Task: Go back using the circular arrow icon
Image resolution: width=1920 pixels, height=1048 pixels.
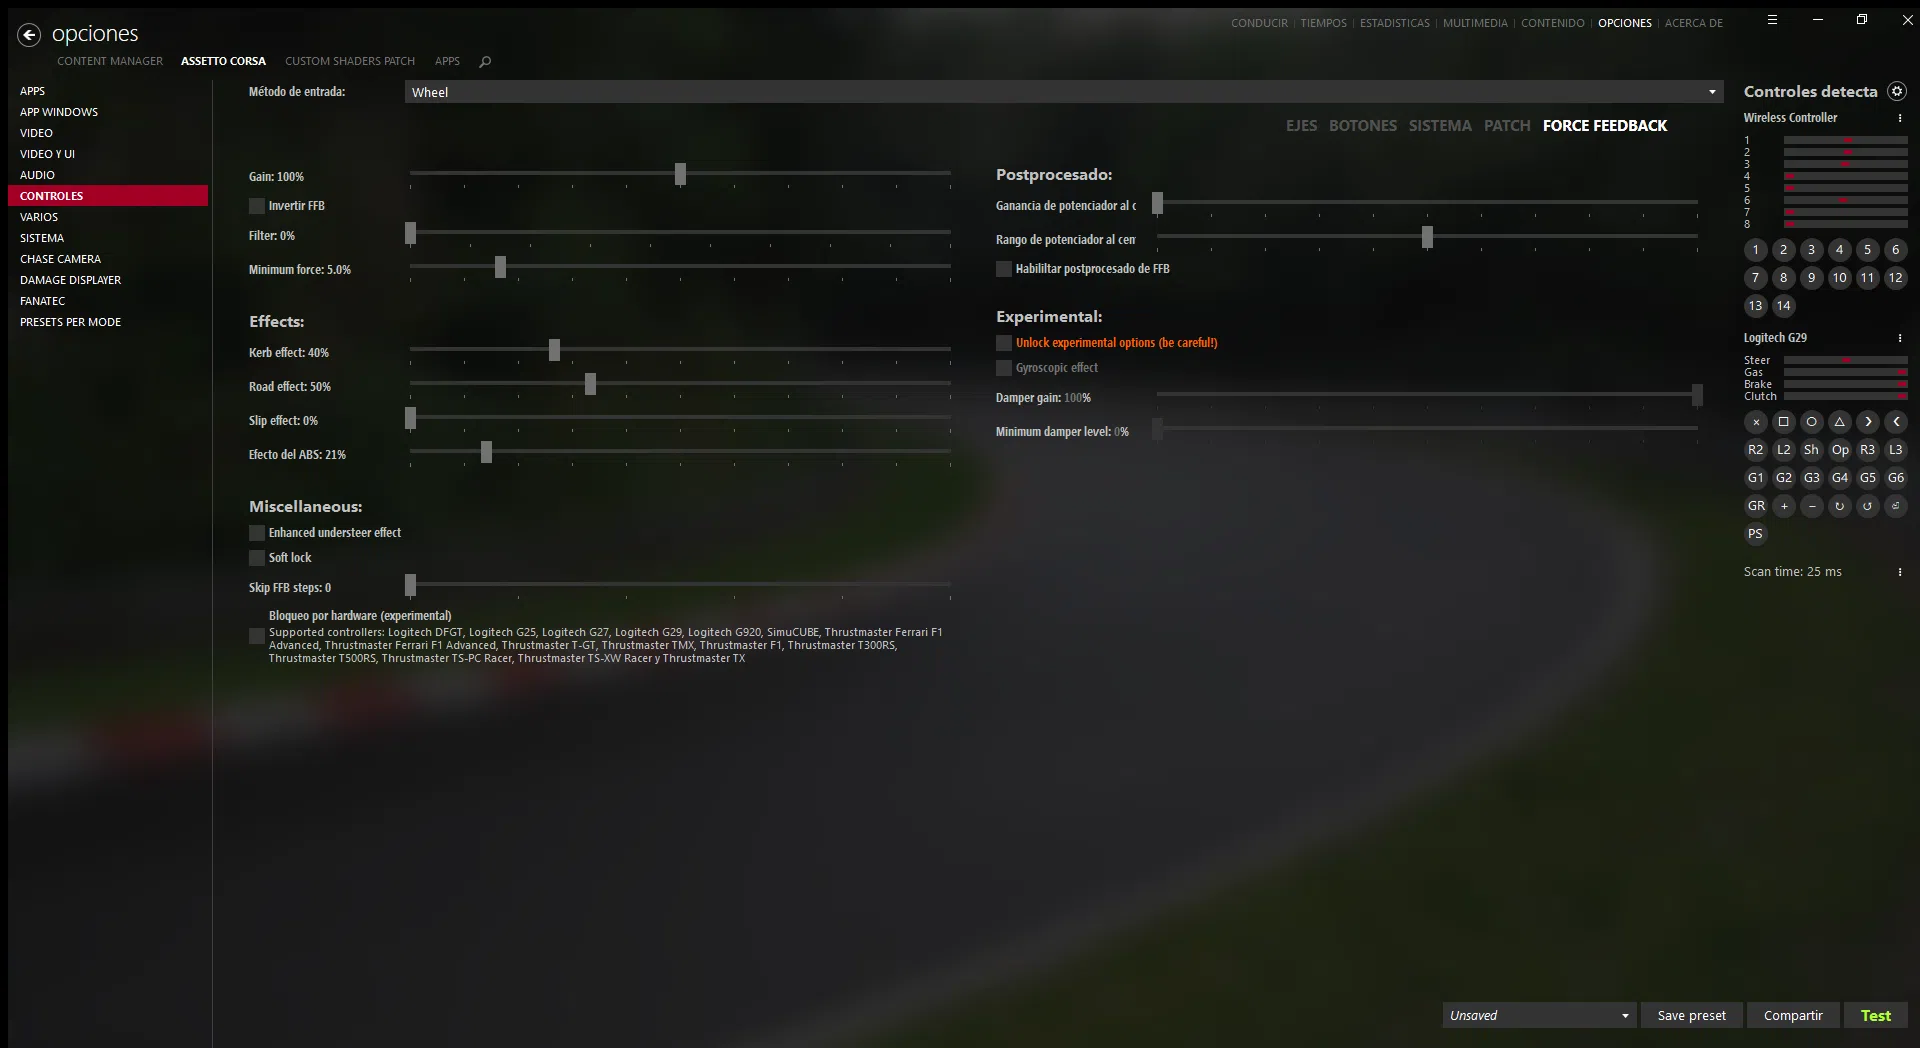Action: coord(29,35)
